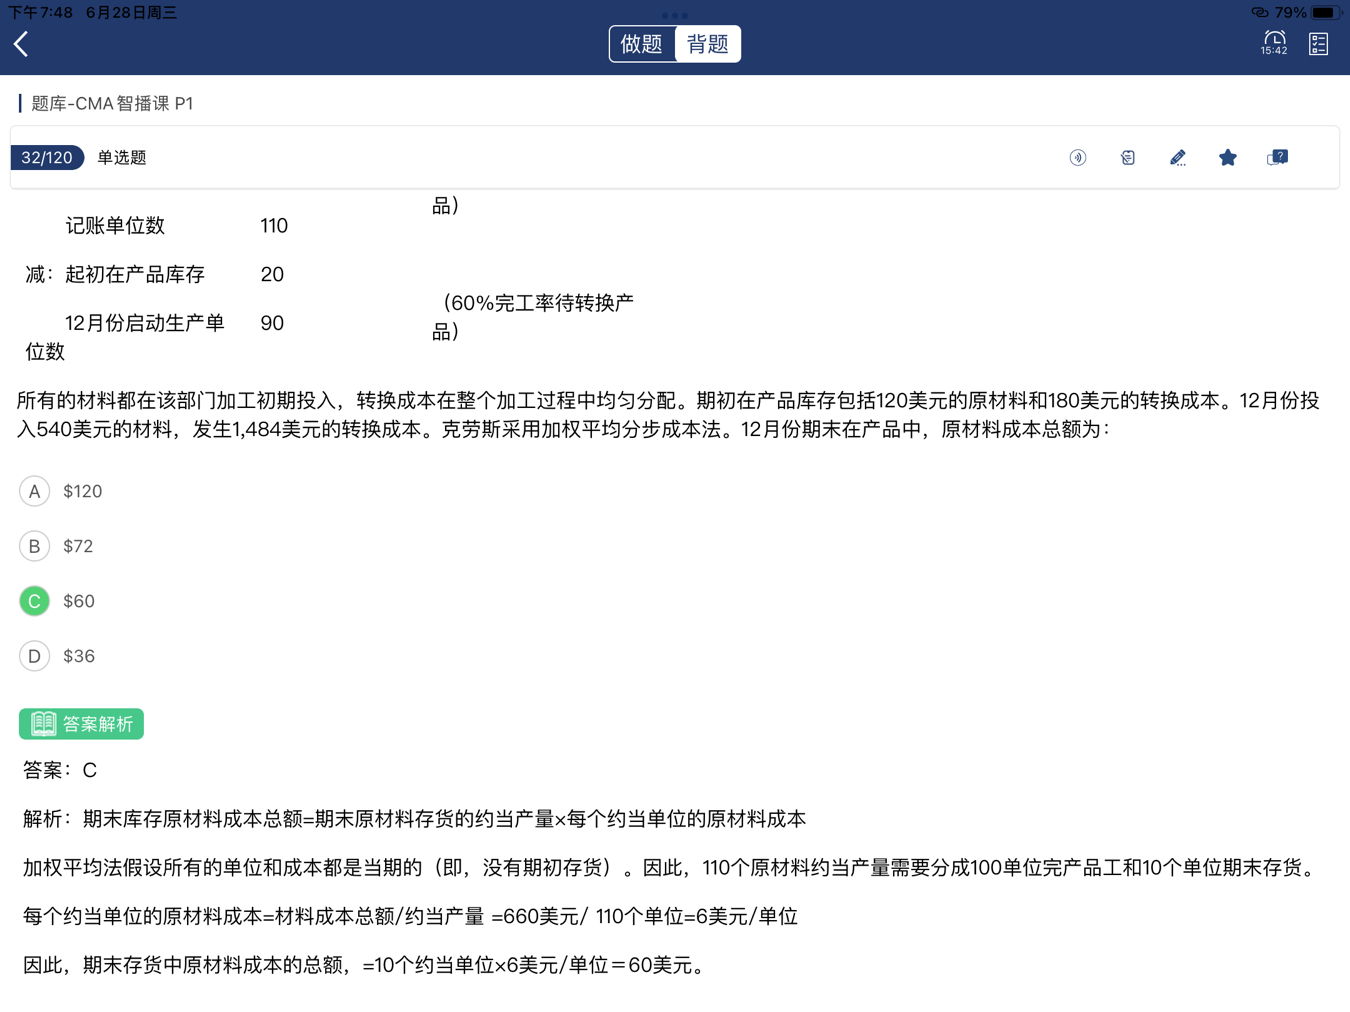Select answer option B $72
The width and height of the screenshot is (1350, 1012).
[35, 546]
